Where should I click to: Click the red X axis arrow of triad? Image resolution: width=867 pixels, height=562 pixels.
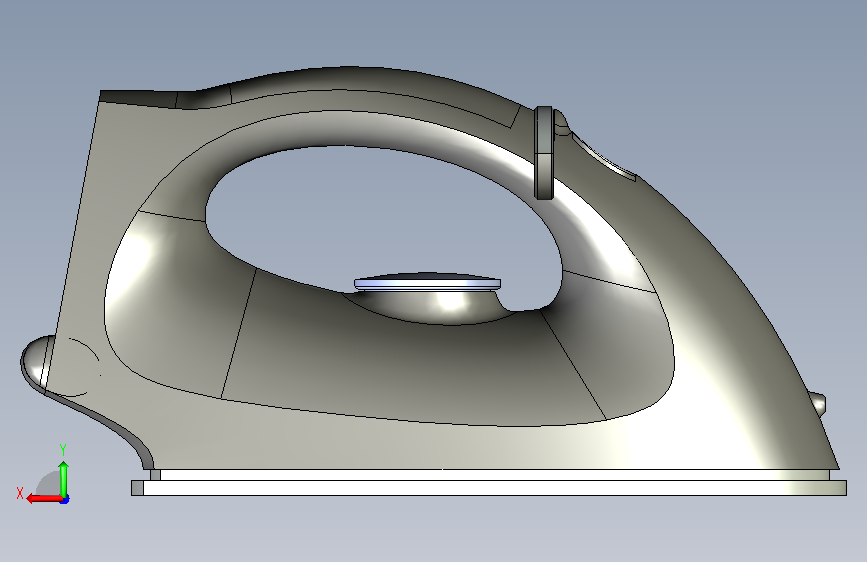(x=44, y=499)
